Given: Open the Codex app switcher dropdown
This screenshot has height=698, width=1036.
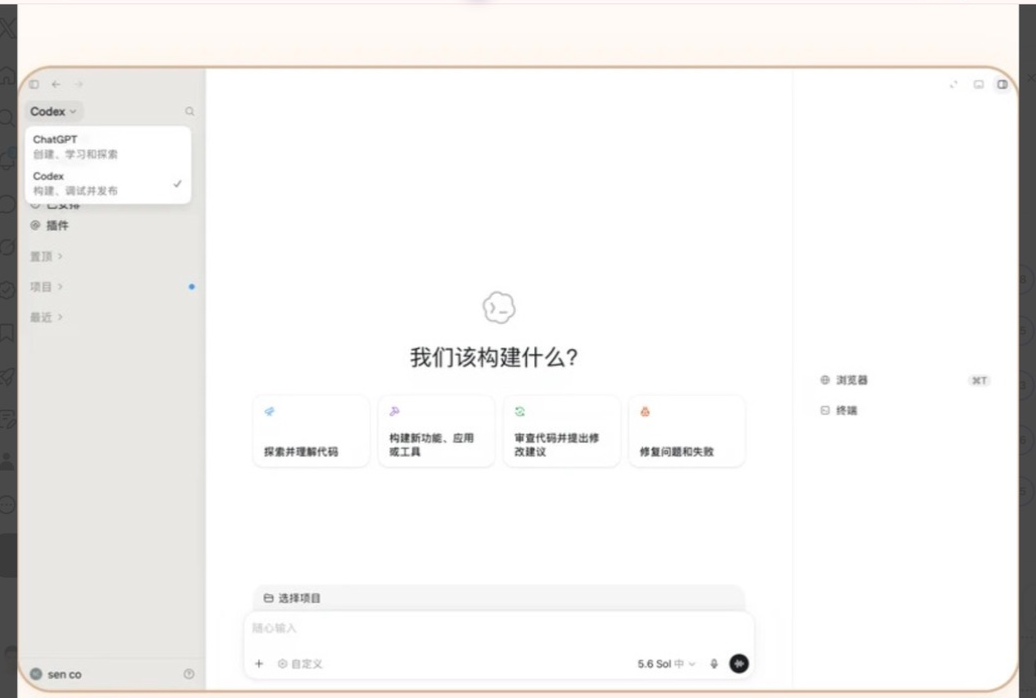Looking at the screenshot, I should pyautogui.click(x=53, y=112).
